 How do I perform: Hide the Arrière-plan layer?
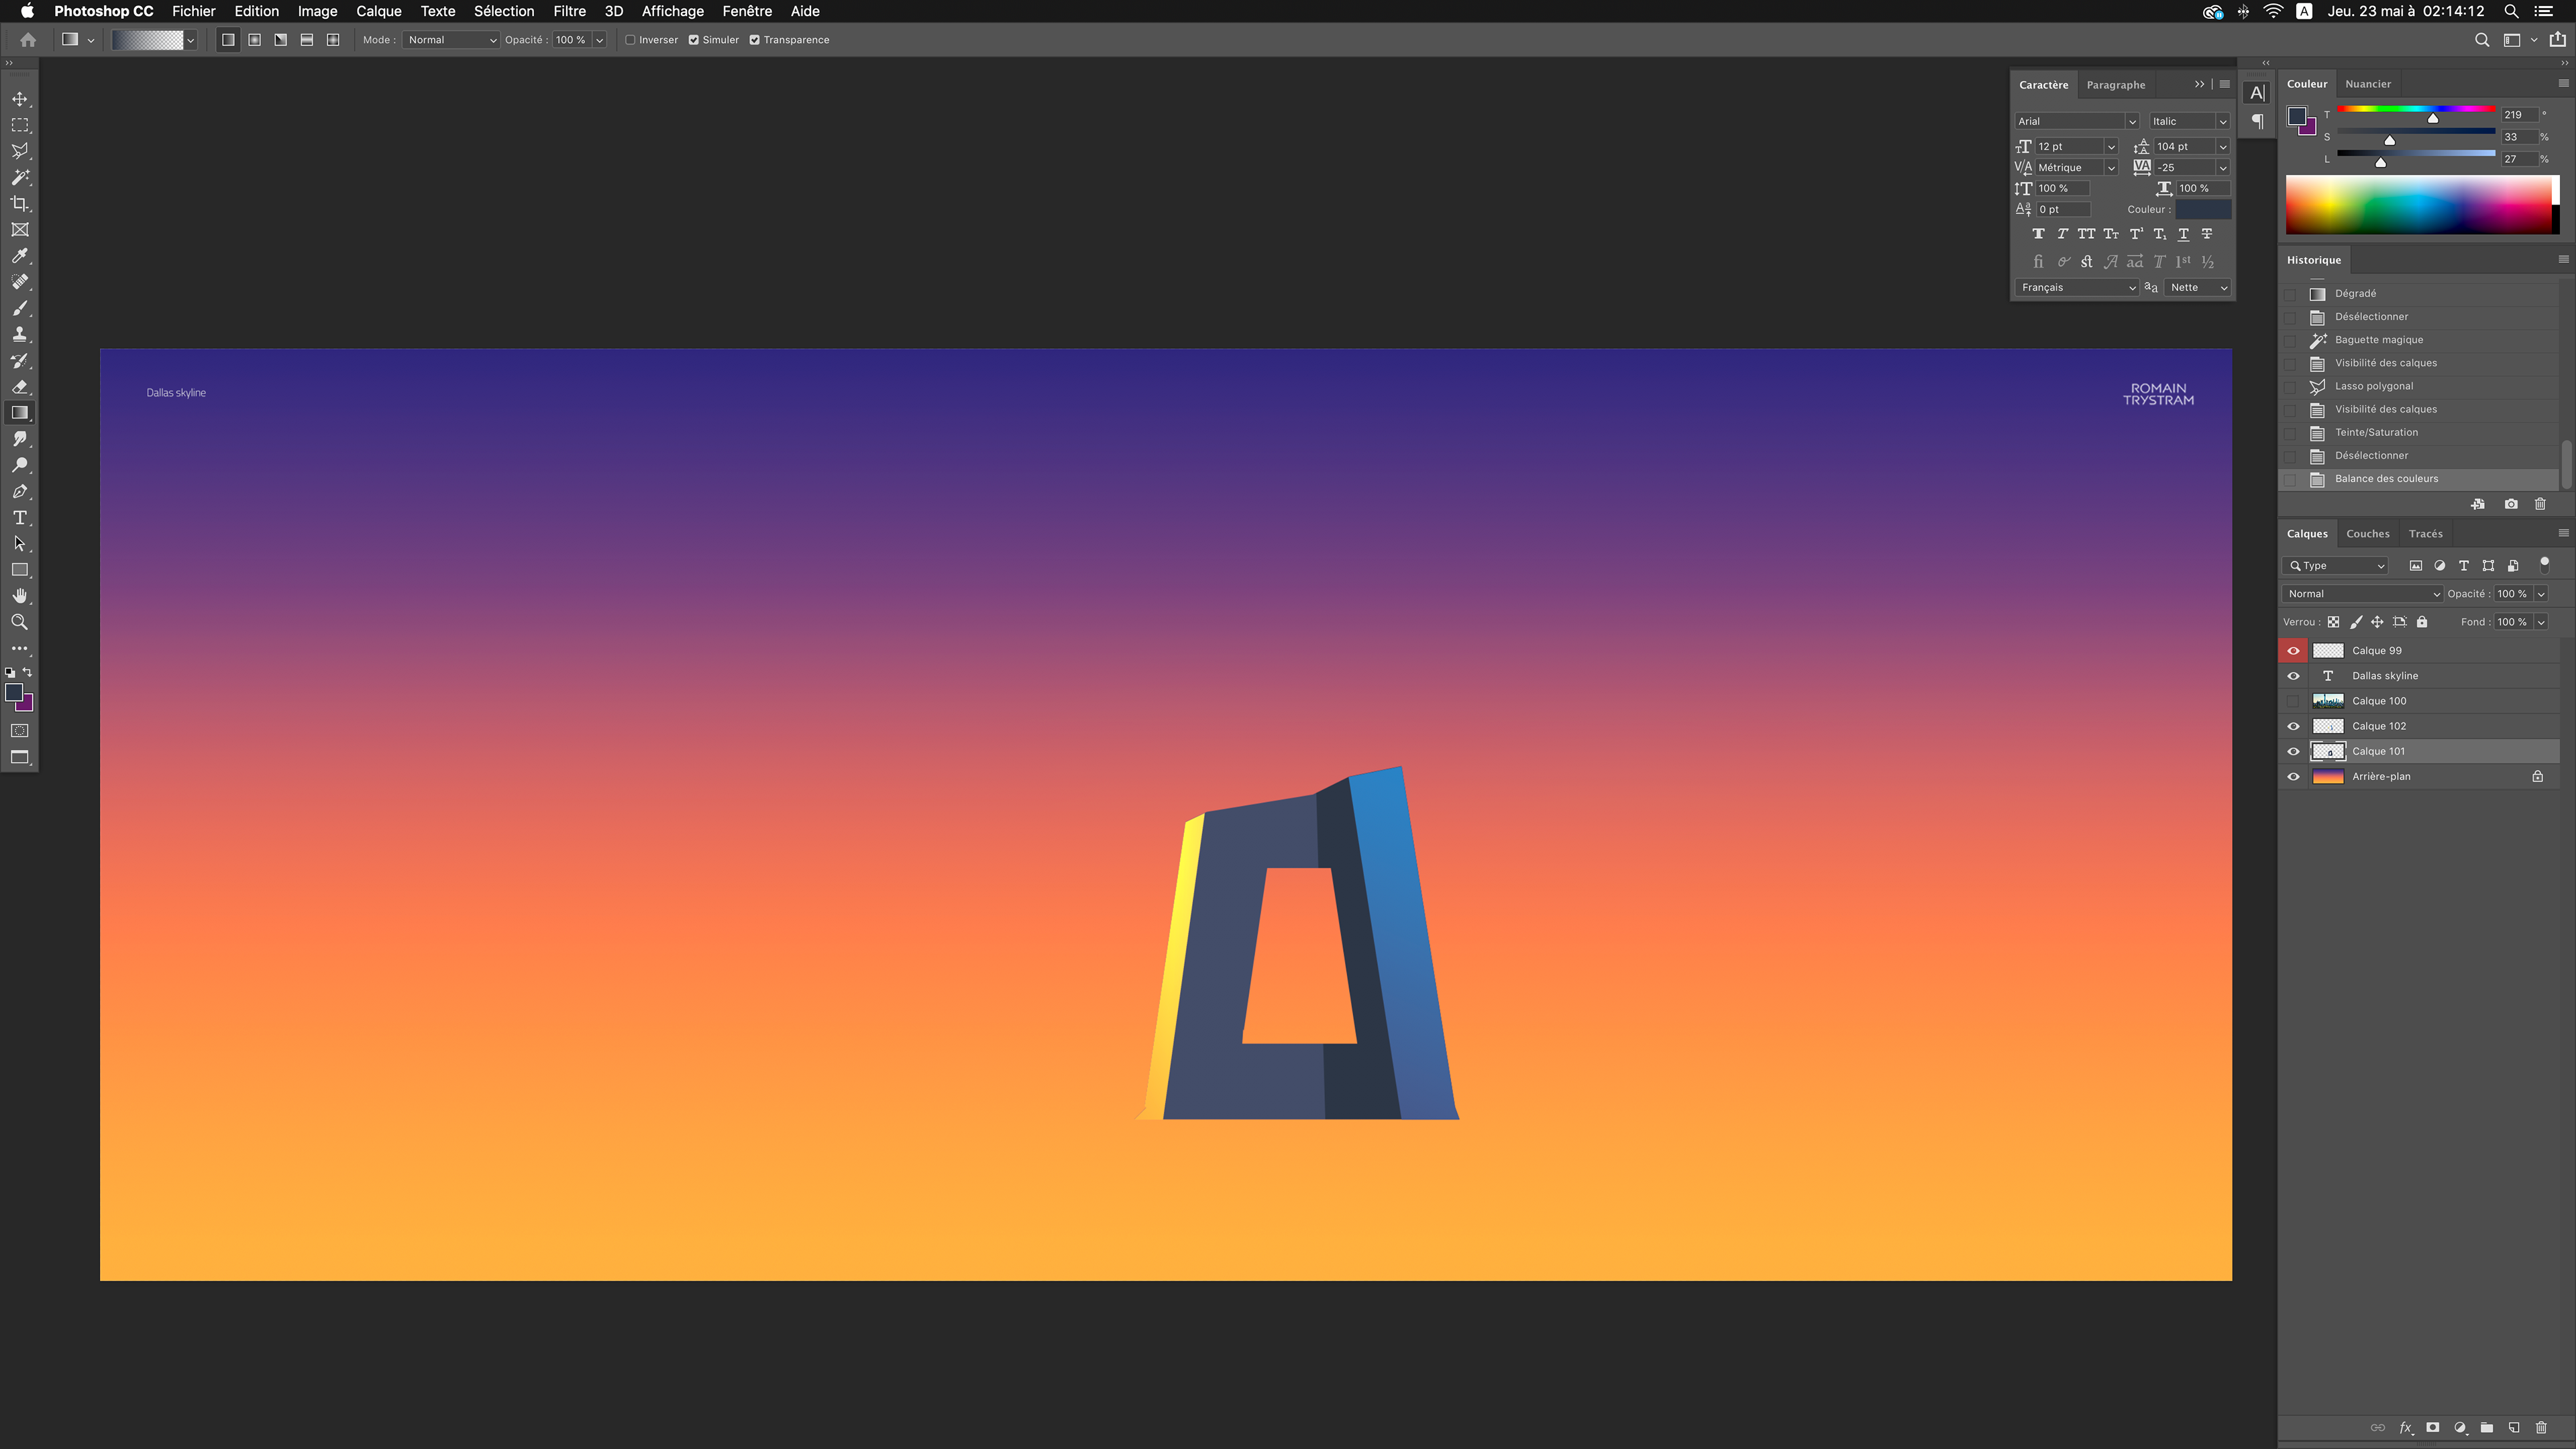pyautogui.click(x=2293, y=777)
